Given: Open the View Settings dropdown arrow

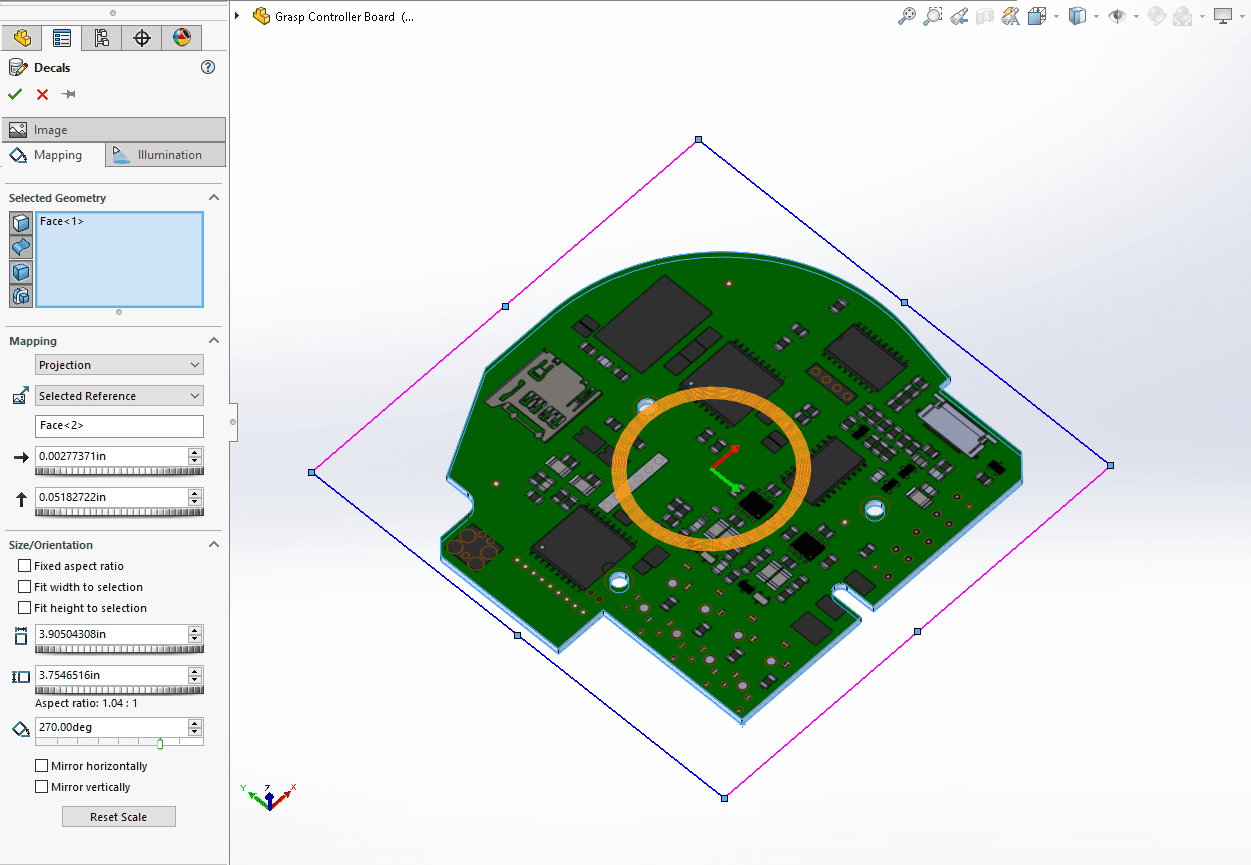Looking at the screenshot, I should tap(1243, 17).
